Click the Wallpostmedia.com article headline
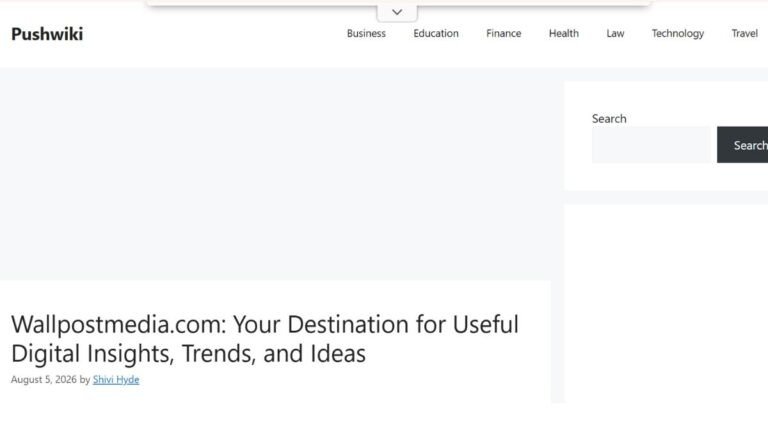Screen dimensions: 768x448 tap(264, 338)
